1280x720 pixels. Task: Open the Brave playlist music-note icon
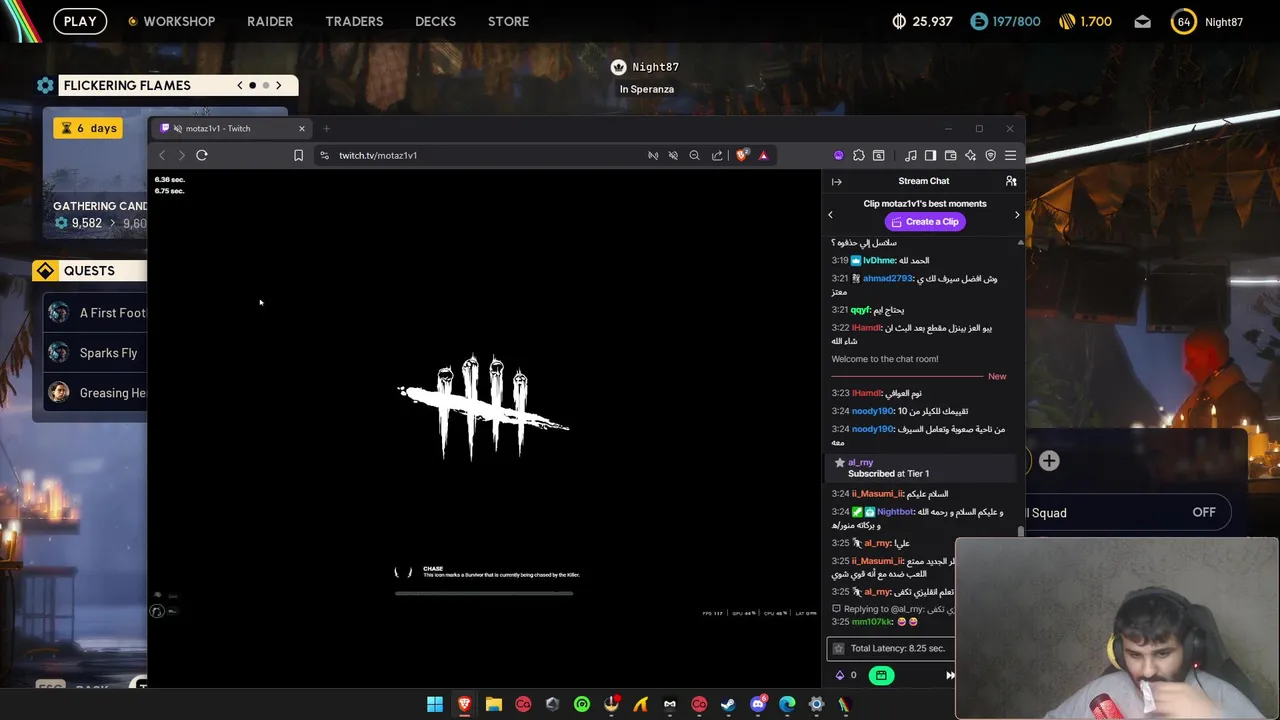click(910, 155)
